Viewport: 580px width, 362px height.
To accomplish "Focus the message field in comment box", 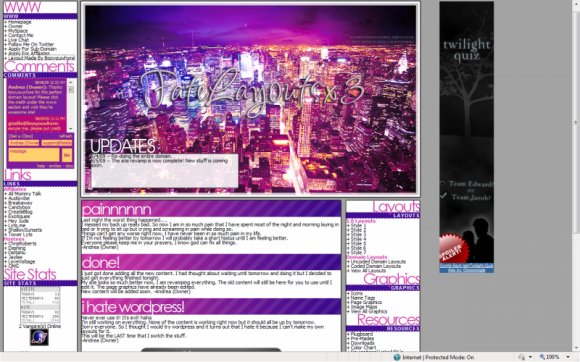I will (x=34, y=155).
